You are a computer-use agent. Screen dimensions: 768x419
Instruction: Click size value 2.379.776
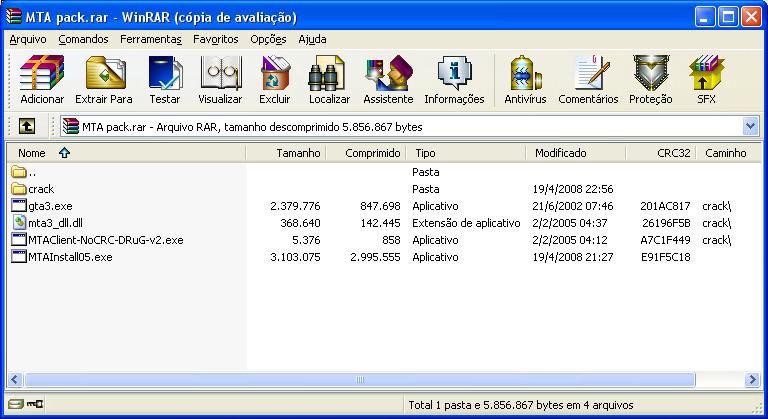[x=295, y=206]
